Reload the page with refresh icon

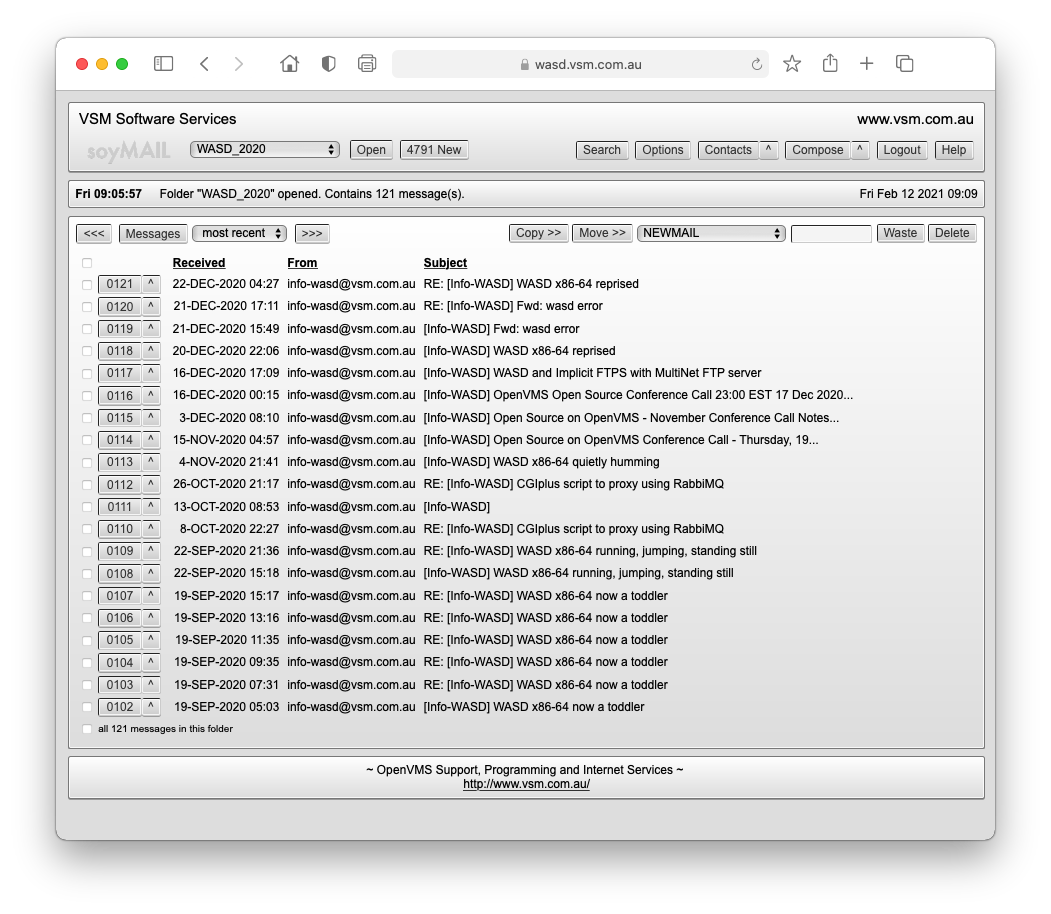tap(757, 64)
